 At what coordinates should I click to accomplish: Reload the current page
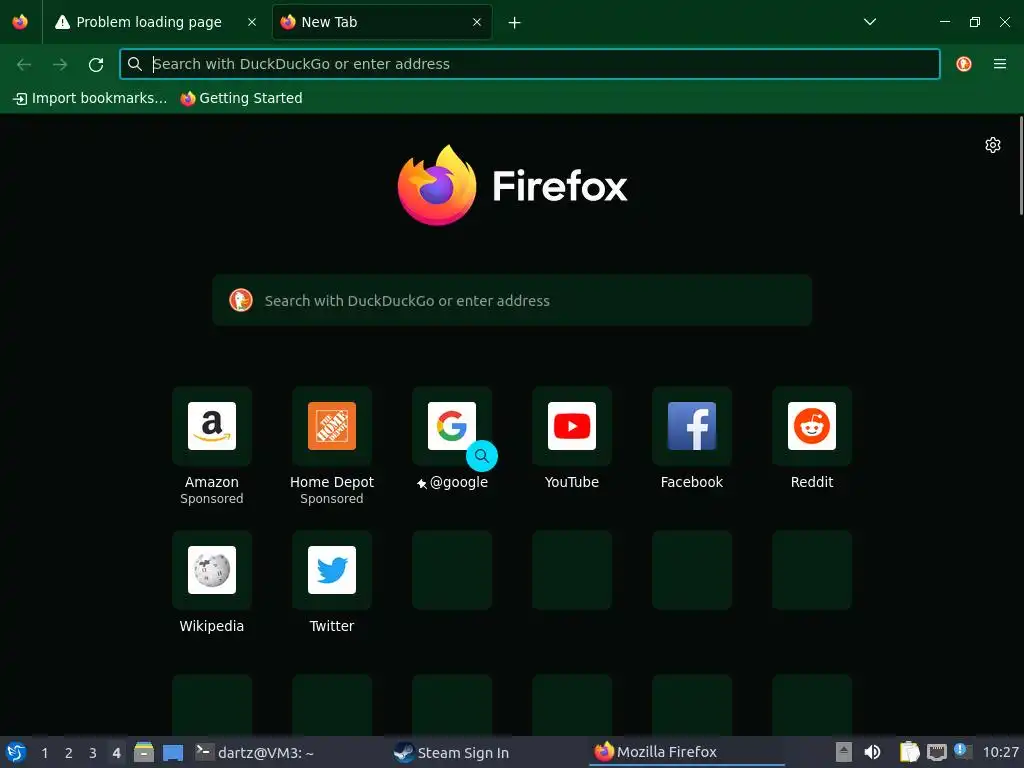tap(96, 64)
